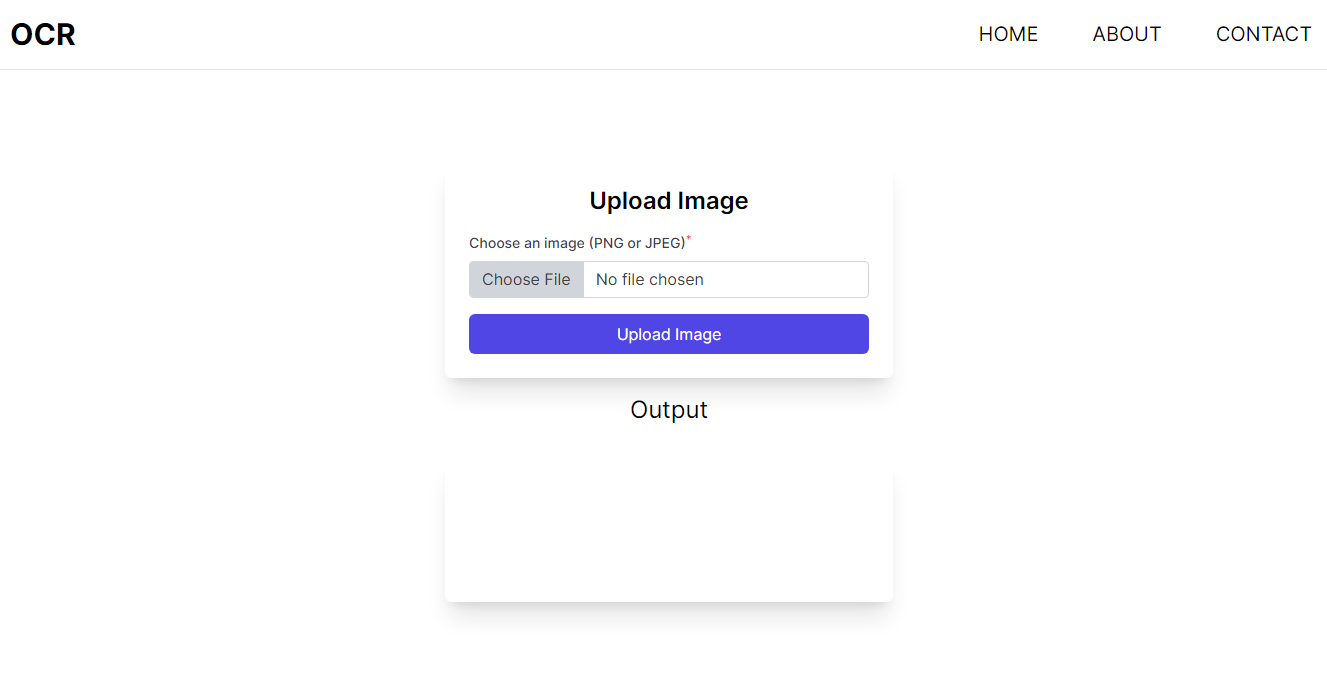Browse for an image with Choose File

coord(526,280)
